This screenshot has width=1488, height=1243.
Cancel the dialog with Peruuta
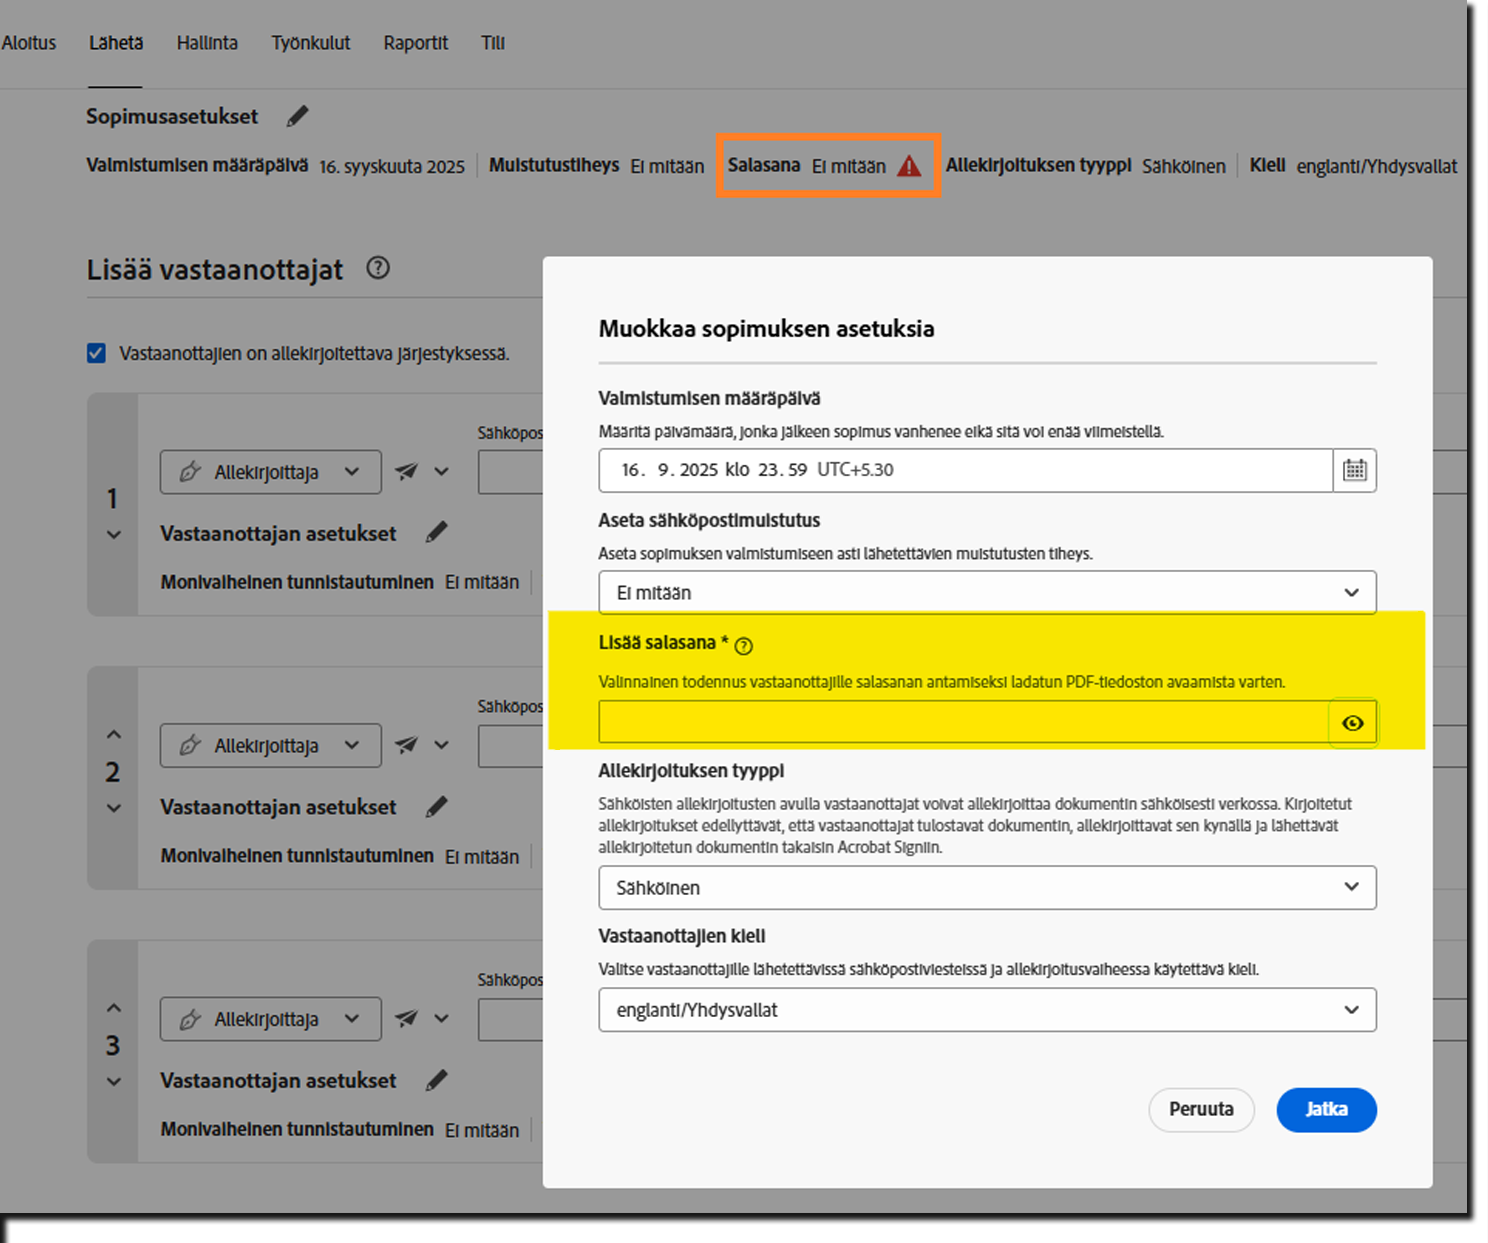(x=1201, y=1110)
